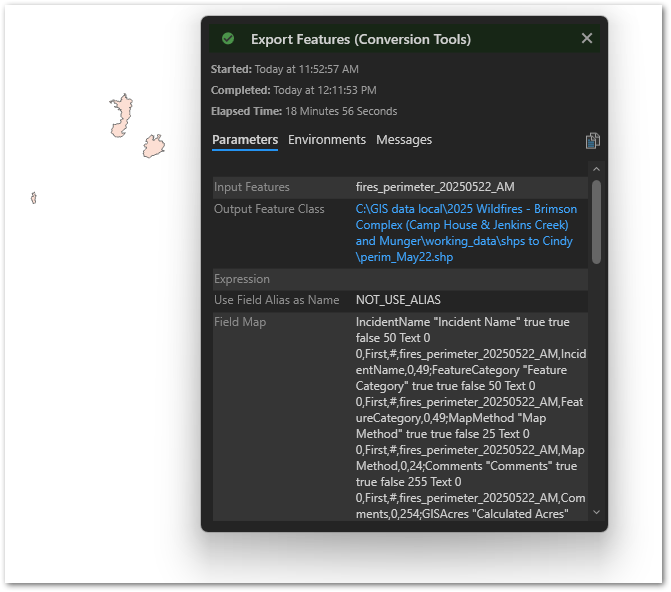Click the Elapsed Time line
The width and height of the screenshot is (671, 592).
[x=304, y=111]
